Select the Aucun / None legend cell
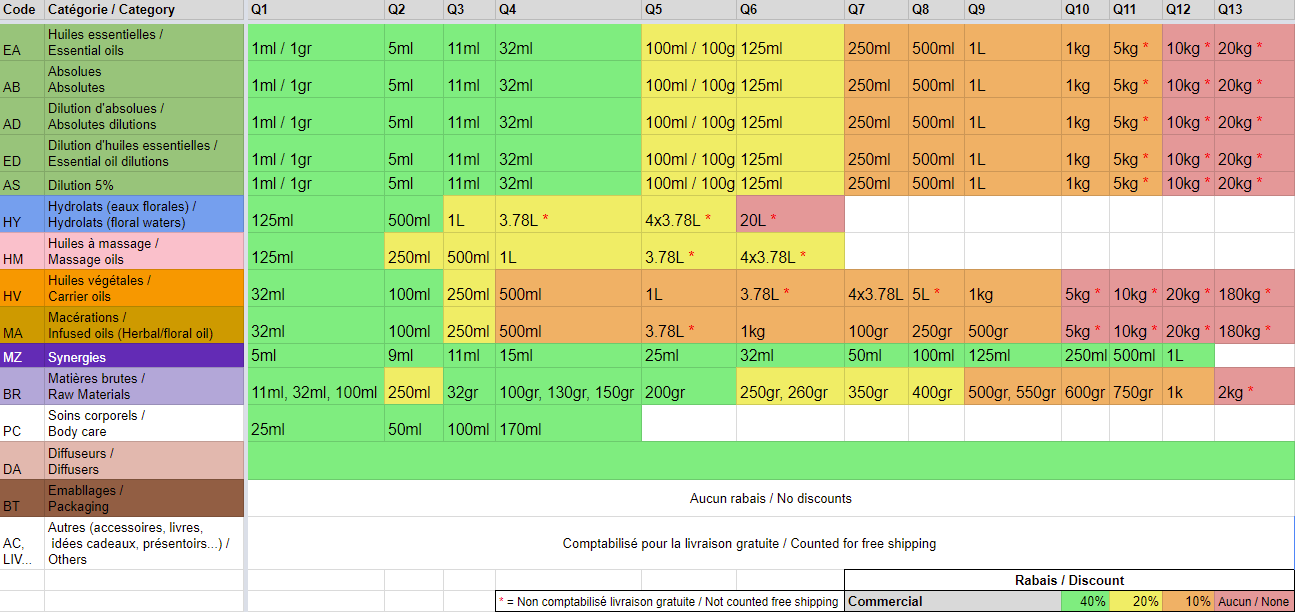 (1254, 601)
